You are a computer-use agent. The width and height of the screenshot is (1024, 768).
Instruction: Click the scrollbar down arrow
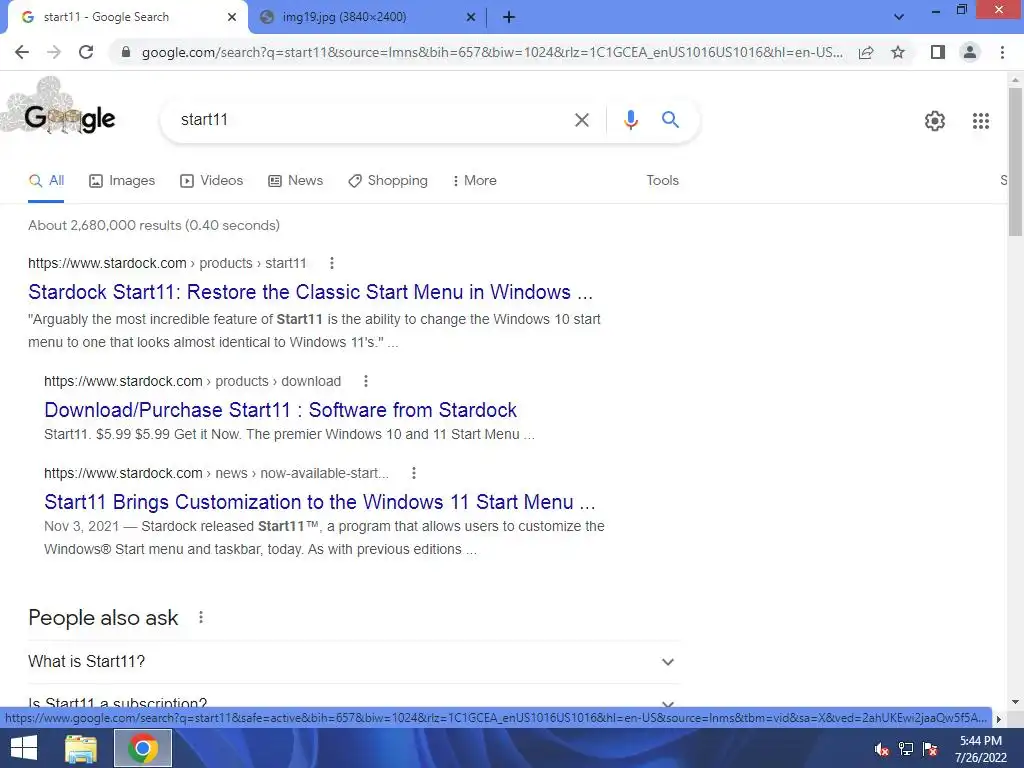(1015, 702)
